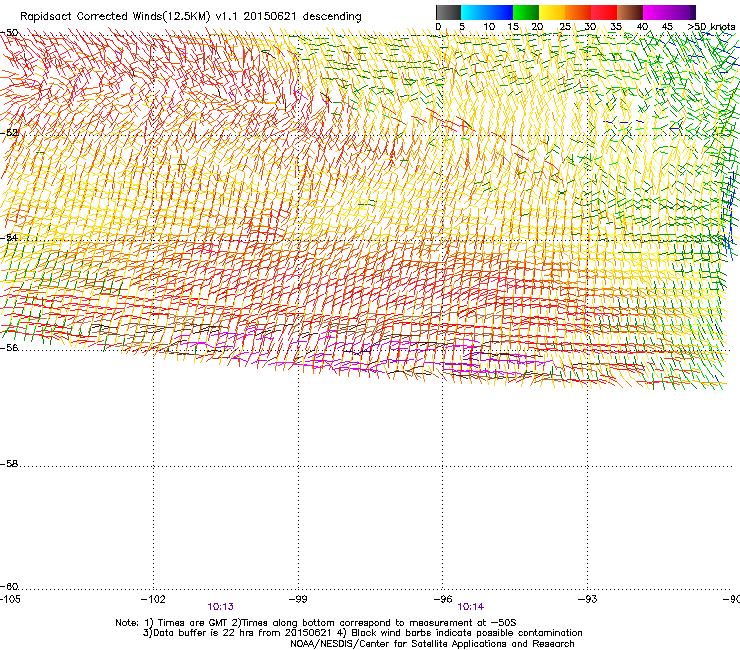
Task: Click the yellow 20-25 knots legend swatch
Action: pyautogui.click(x=552, y=12)
